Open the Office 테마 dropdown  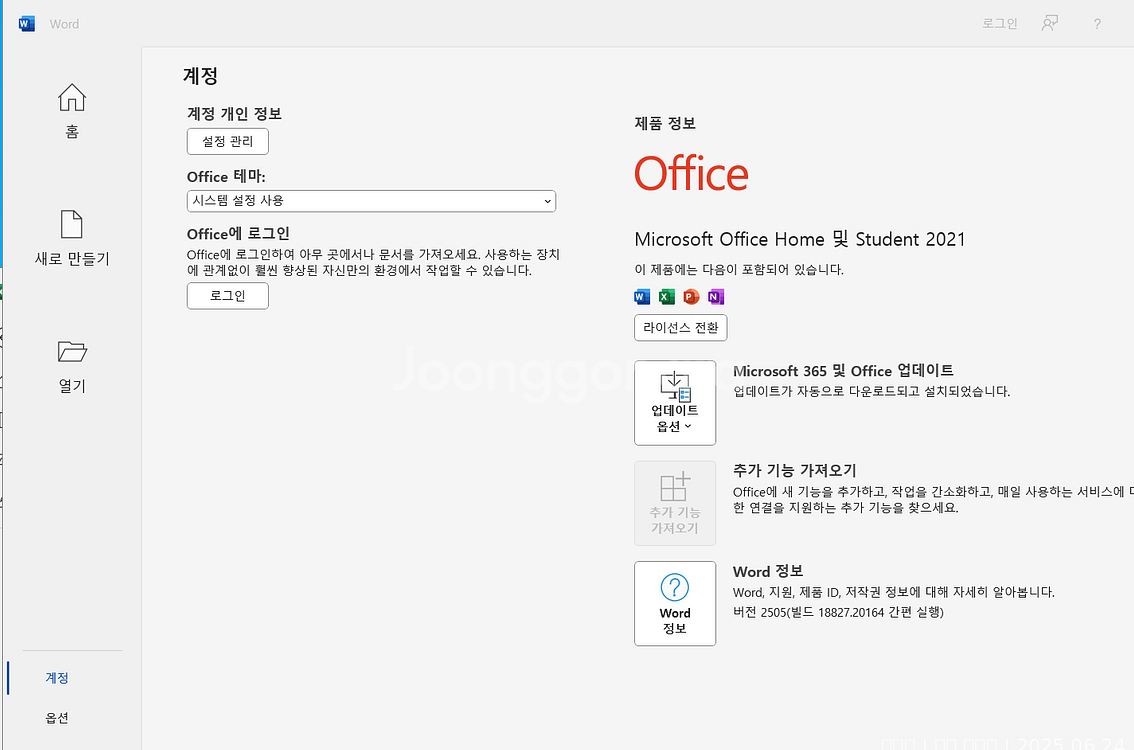coord(371,201)
